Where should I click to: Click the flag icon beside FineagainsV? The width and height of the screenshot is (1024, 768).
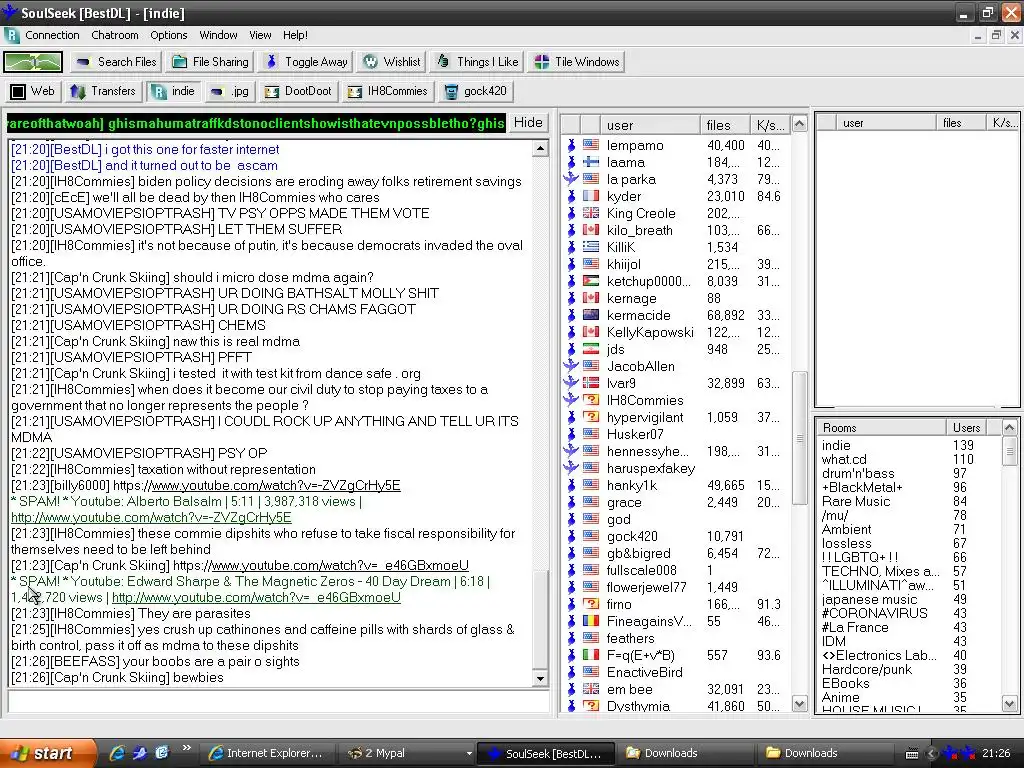point(591,621)
